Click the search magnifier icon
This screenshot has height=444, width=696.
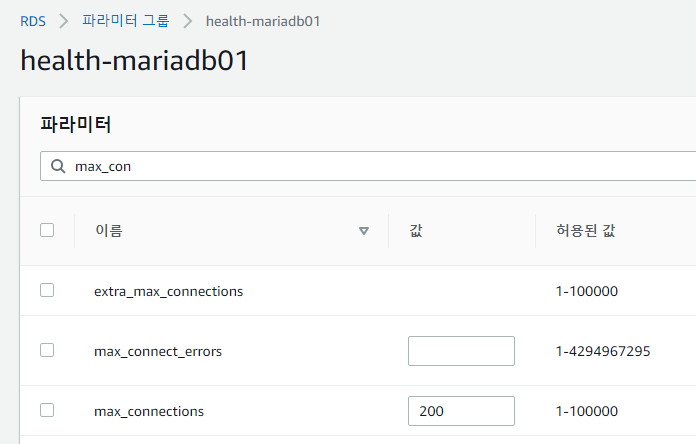point(58,166)
